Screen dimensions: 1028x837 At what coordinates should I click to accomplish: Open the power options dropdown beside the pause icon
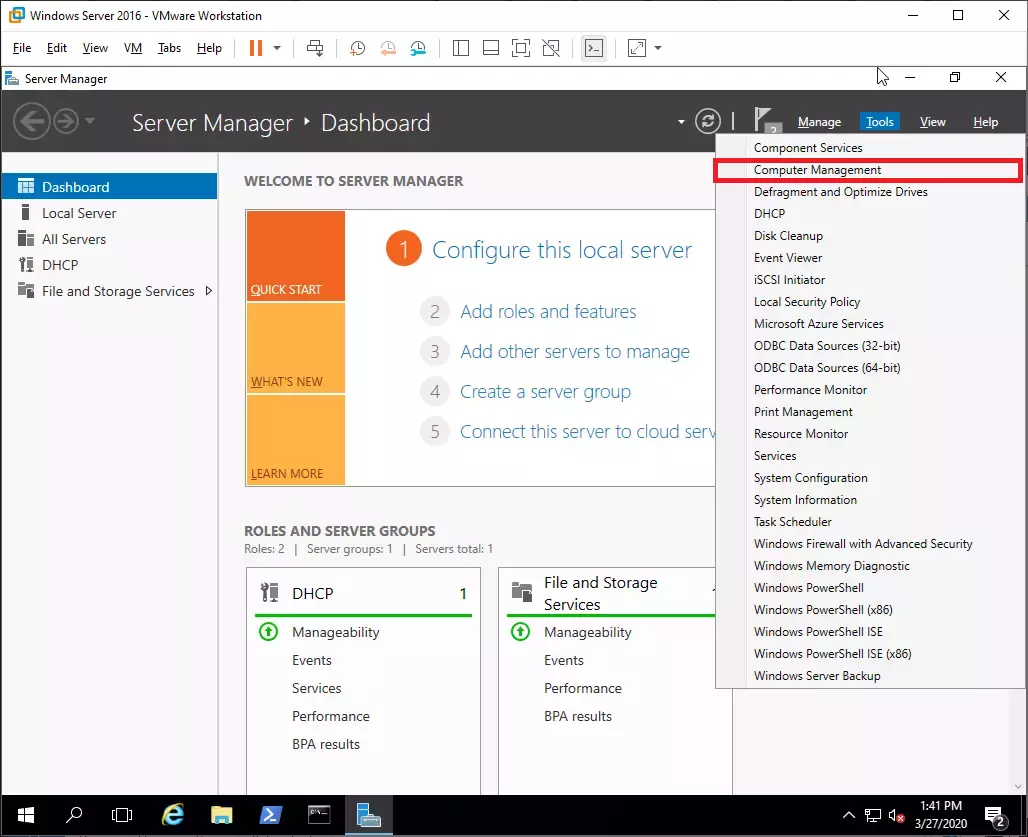tap(277, 48)
